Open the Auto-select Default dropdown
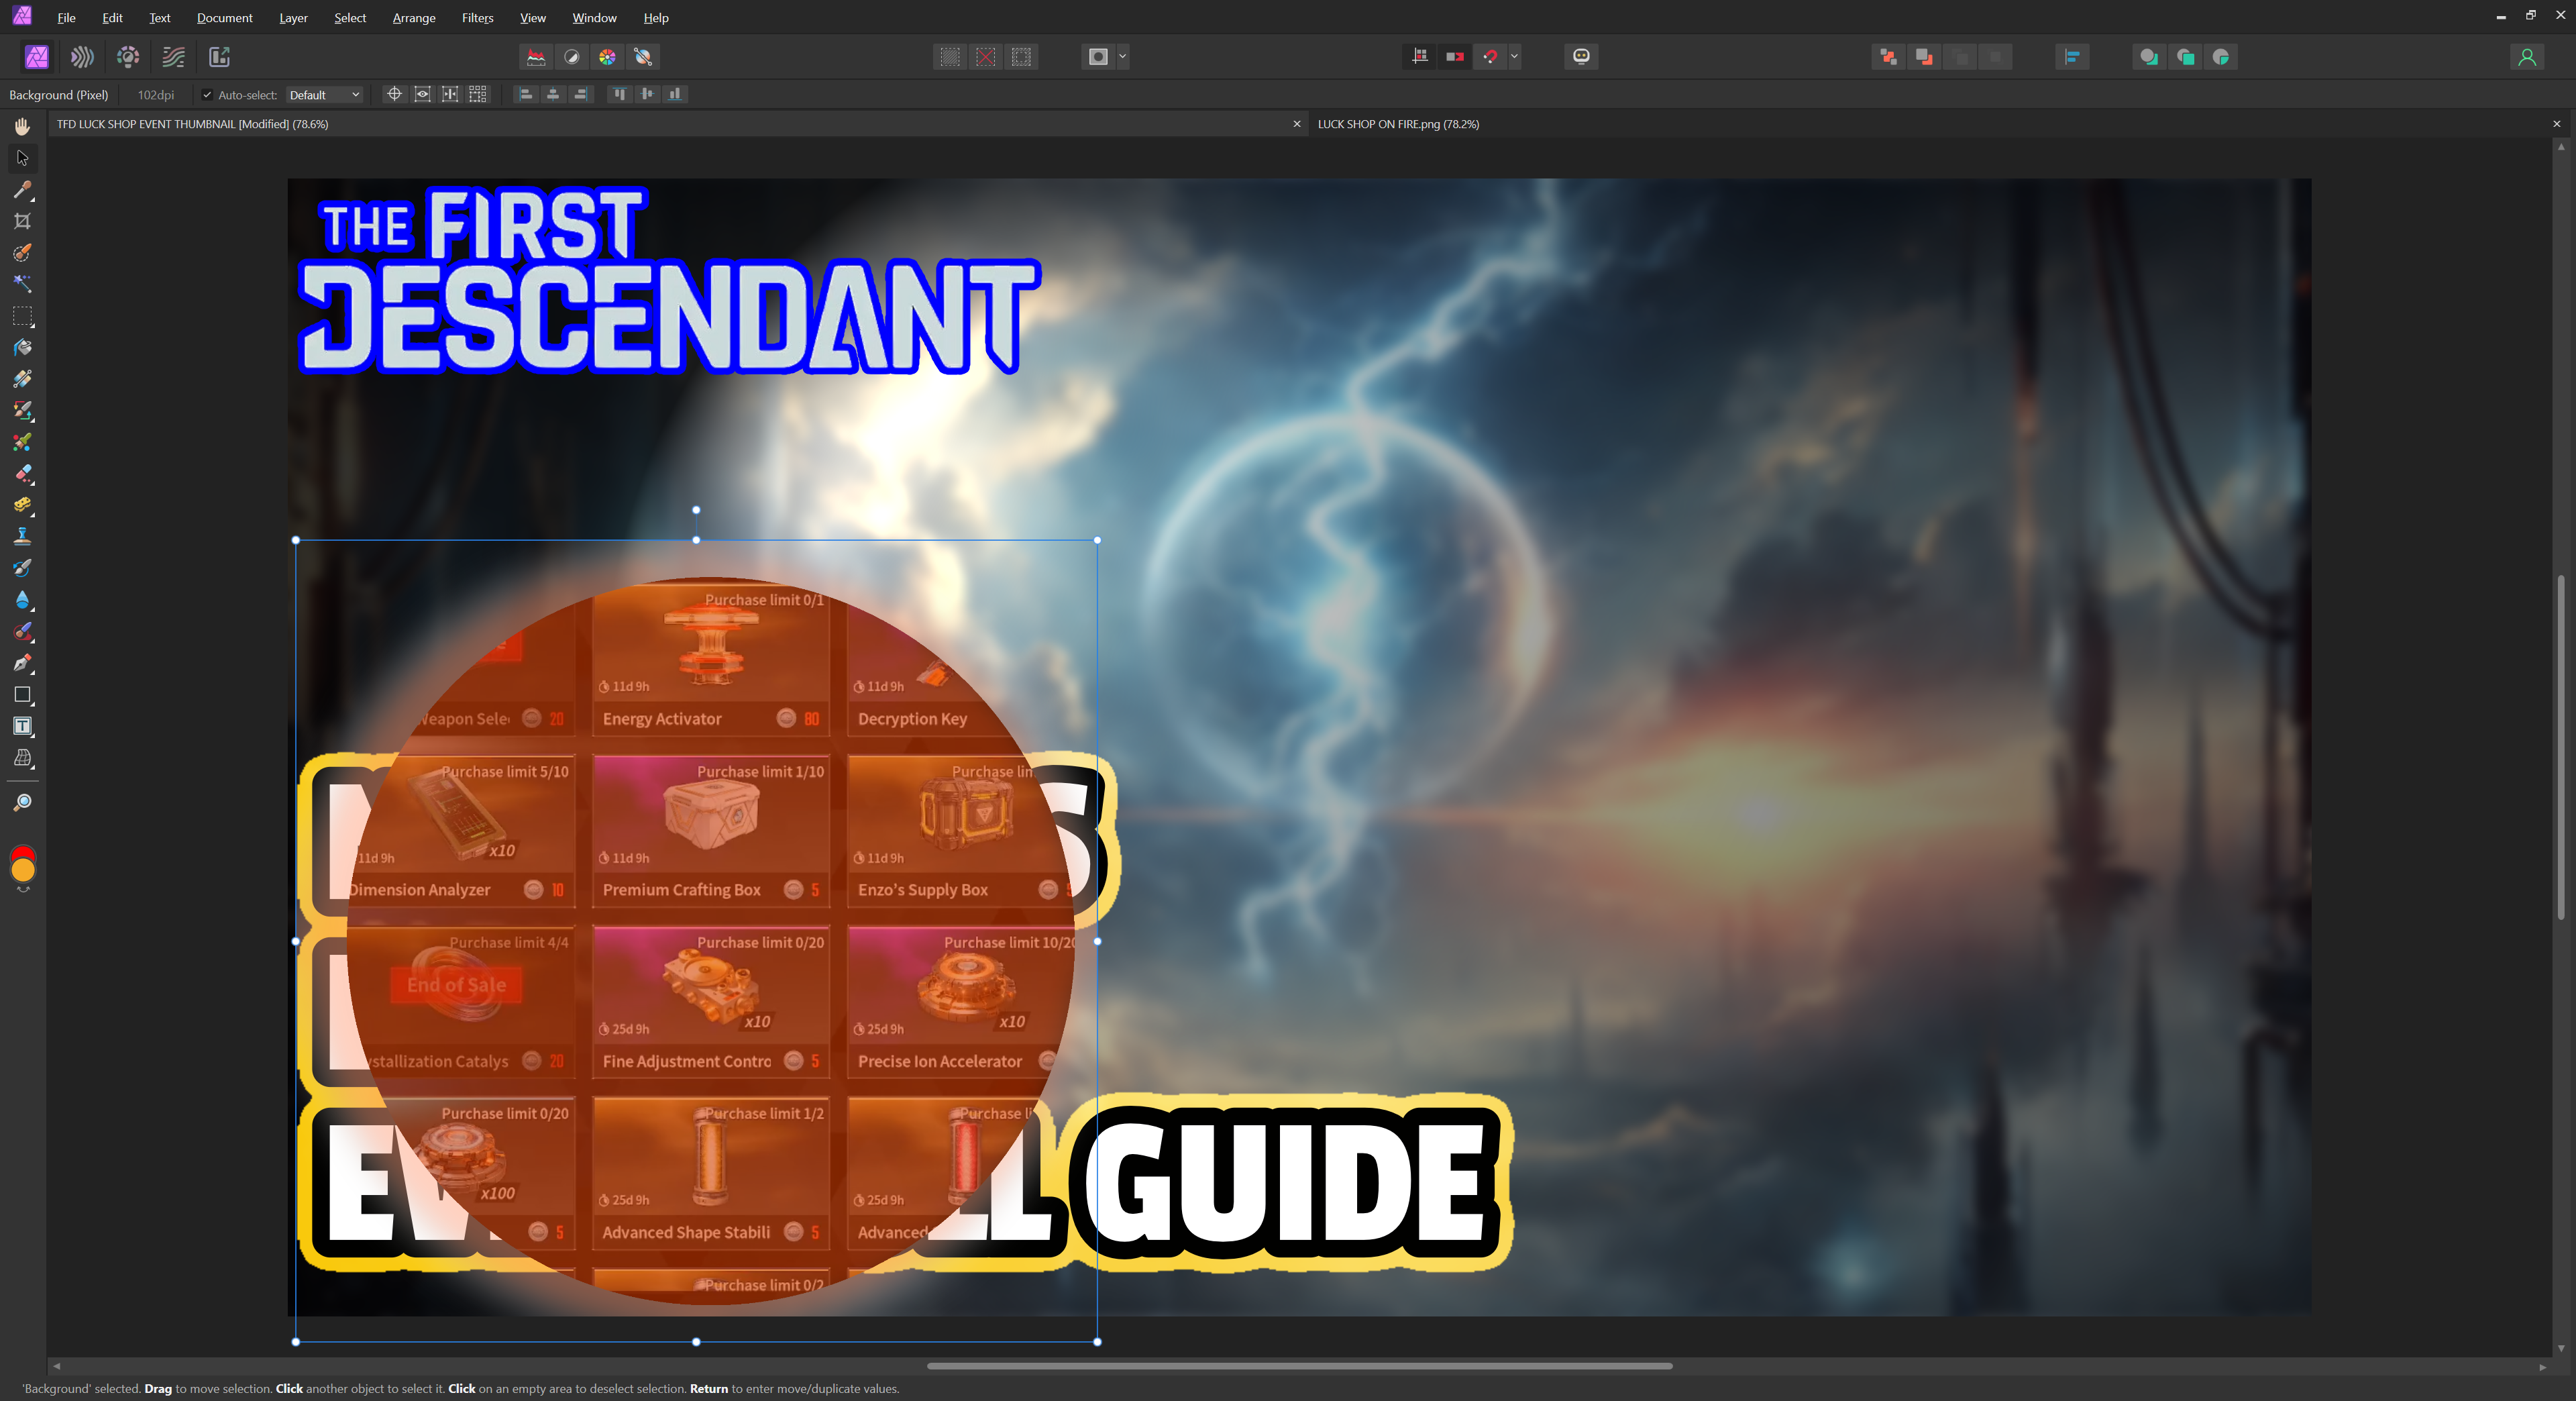Image resolution: width=2576 pixels, height=1401 pixels. click(324, 95)
